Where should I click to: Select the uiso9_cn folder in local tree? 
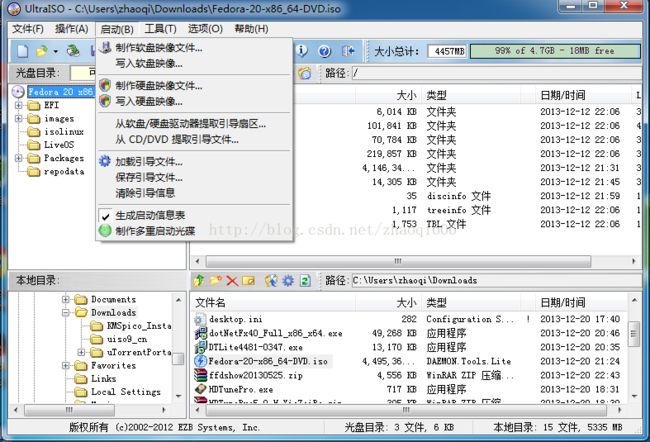[127, 339]
